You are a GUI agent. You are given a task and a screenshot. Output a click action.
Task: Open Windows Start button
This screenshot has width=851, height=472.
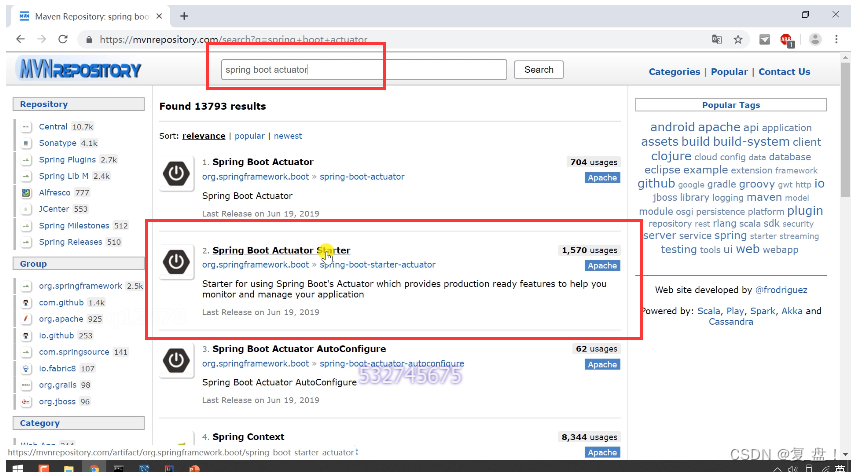tap(17, 467)
